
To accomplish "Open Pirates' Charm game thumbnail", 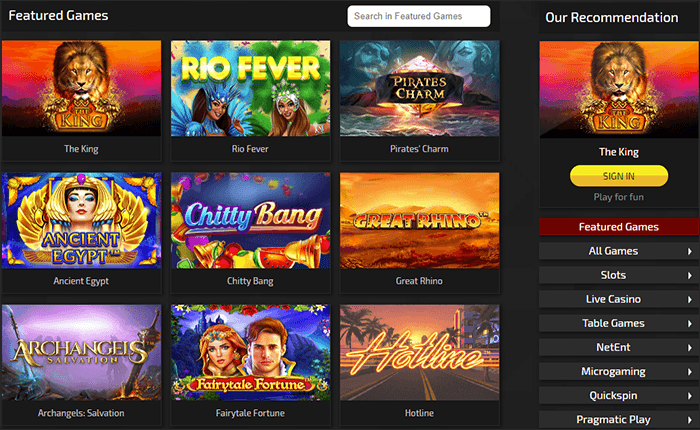I will tap(420, 88).
